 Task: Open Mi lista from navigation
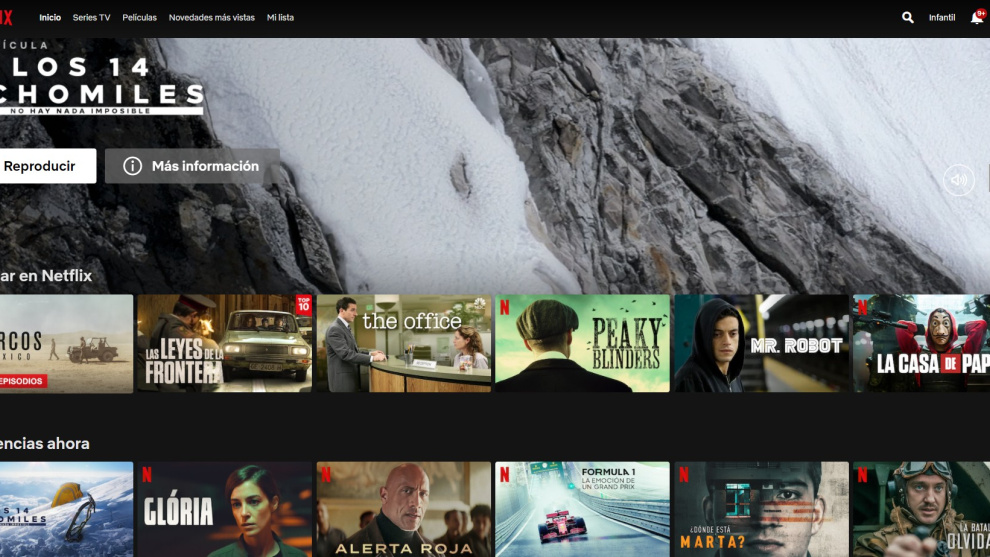pyautogui.click(x=280, y=18)
